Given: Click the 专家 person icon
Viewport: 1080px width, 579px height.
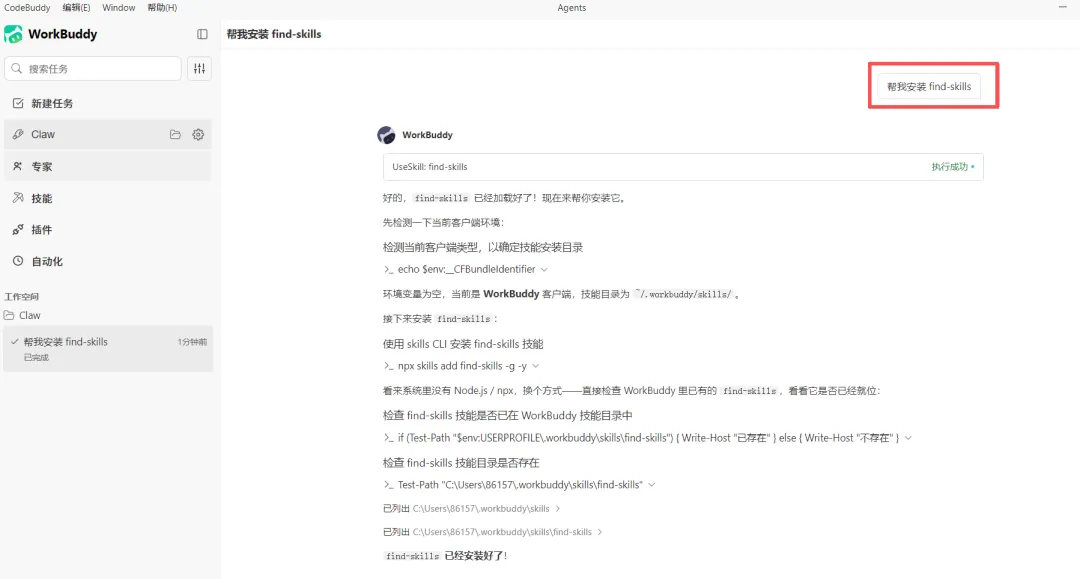Looking at the screenshot, I should [18, 166].
